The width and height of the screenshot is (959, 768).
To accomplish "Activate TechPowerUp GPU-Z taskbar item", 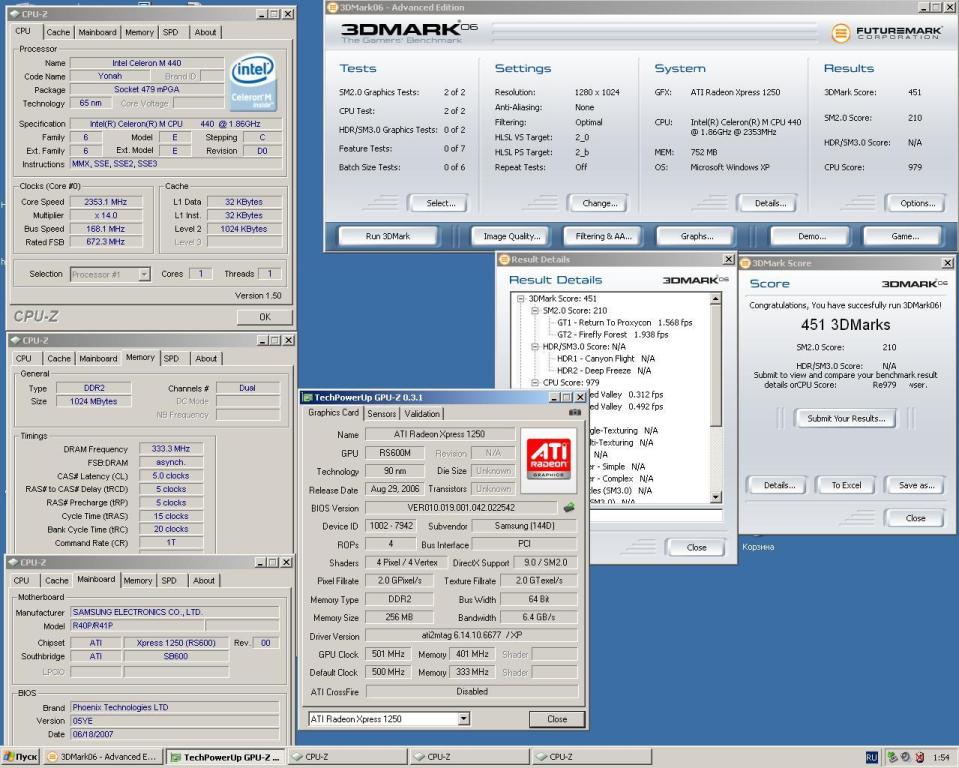I will [x=225, y=756].
